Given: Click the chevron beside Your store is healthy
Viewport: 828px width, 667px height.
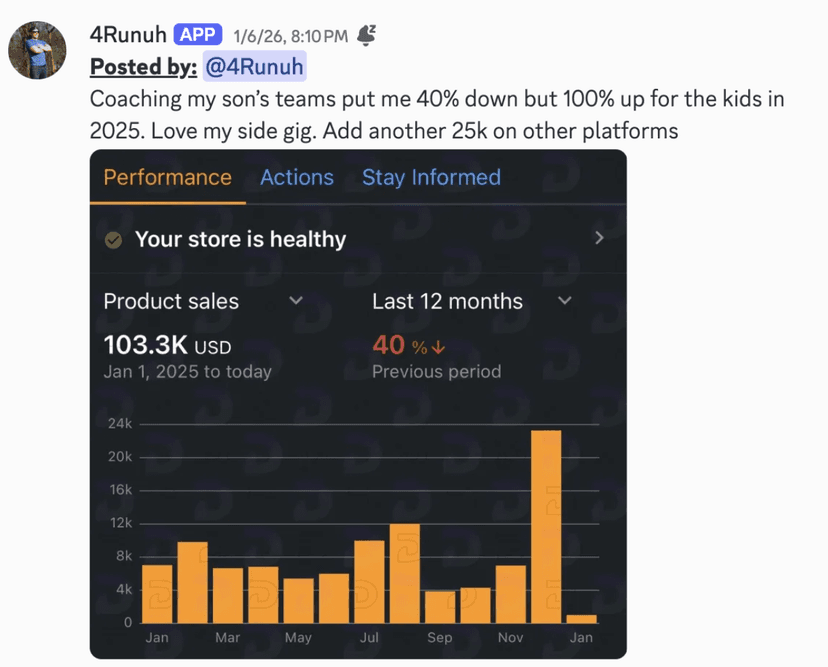Looking at the screenshot, I should point(598,238).
